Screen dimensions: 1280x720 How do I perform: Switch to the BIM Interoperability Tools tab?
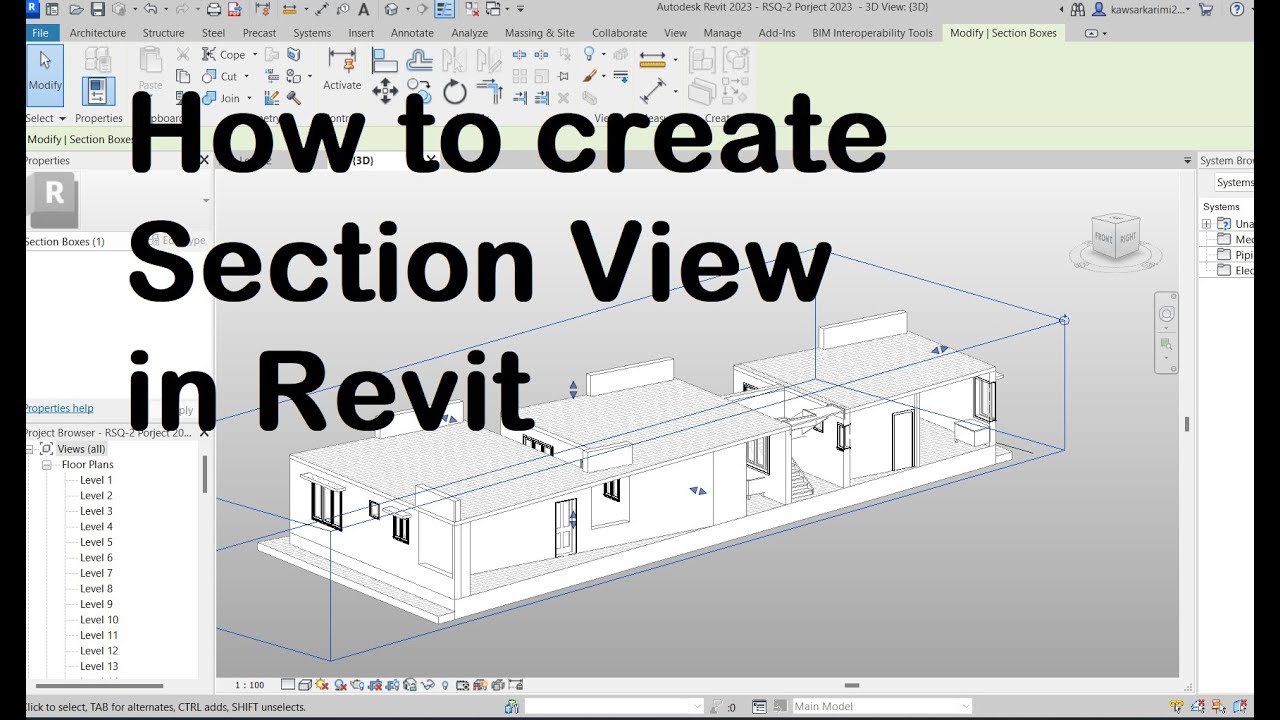click(x=872, y=33)
